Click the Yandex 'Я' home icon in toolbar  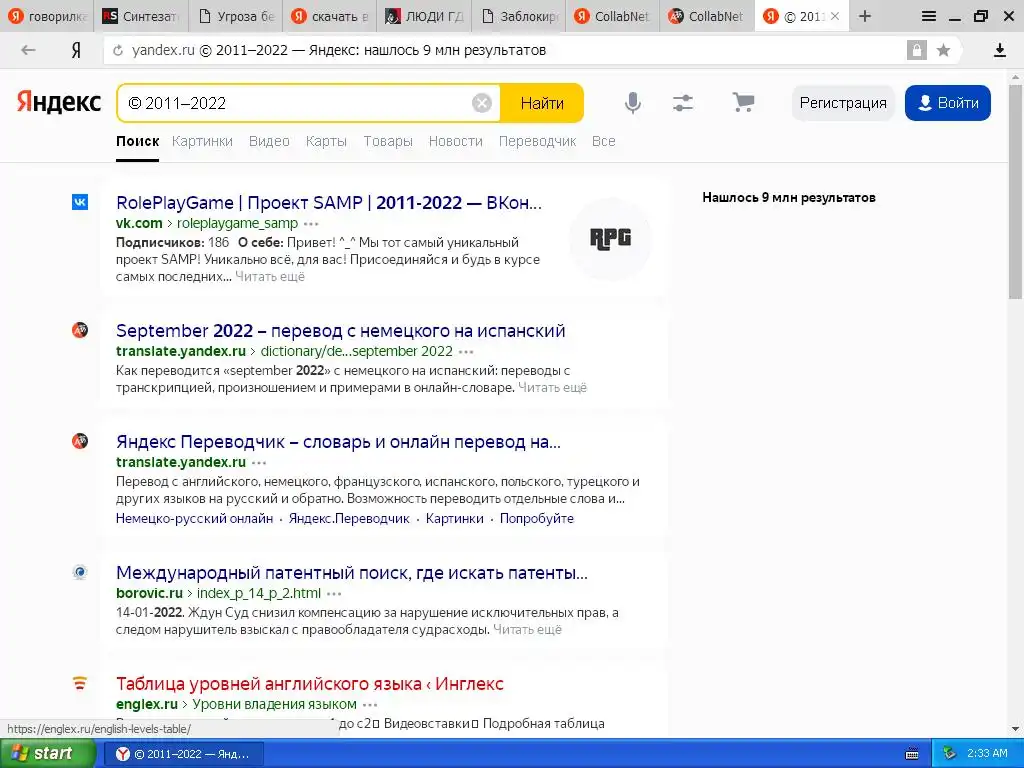pos(76,50)
